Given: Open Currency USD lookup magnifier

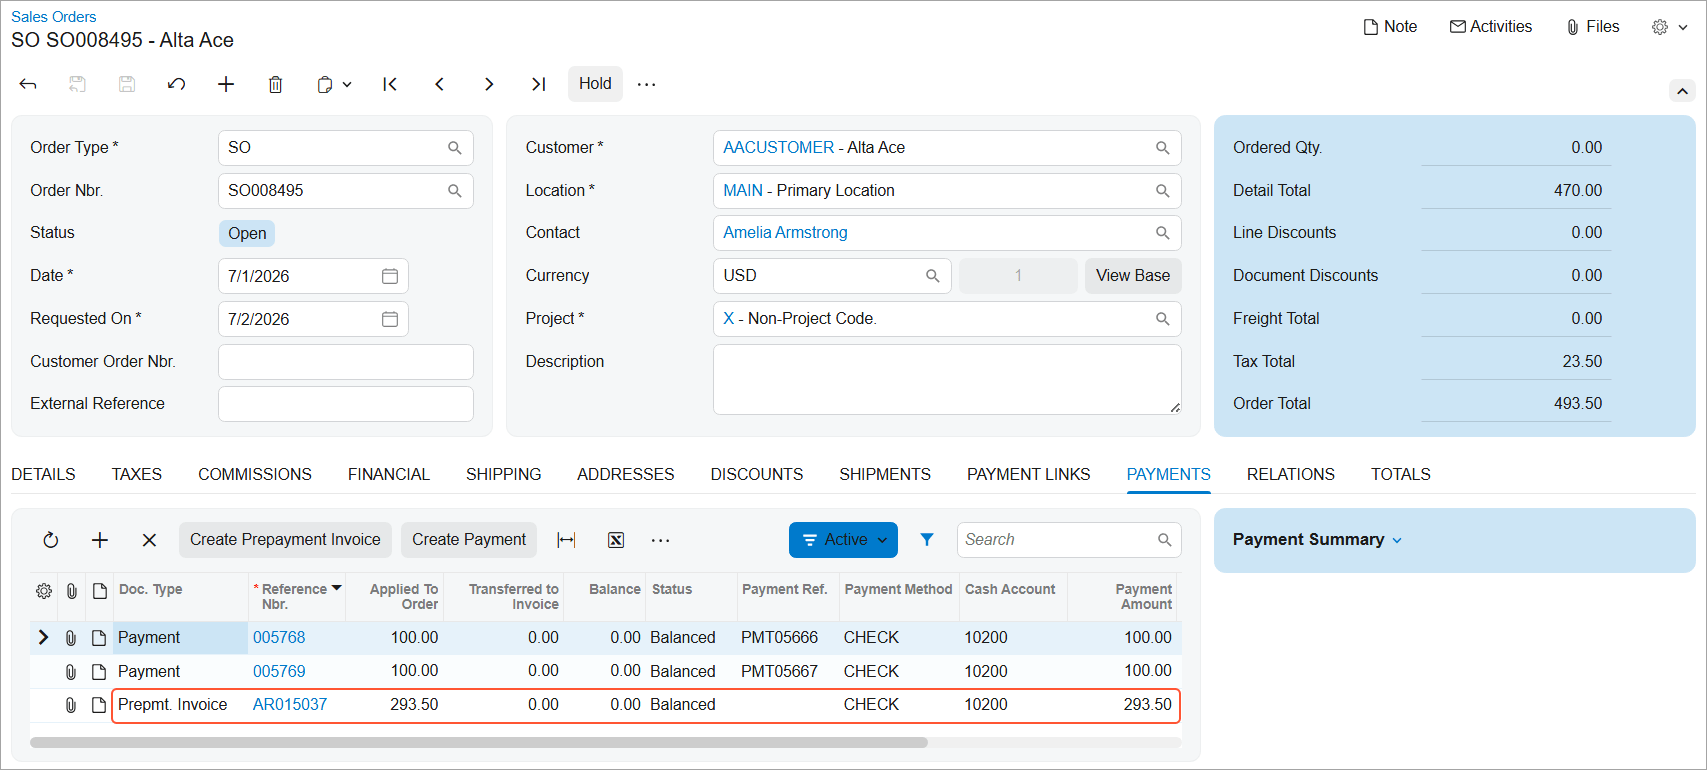Looking at the screenshot, I should [x=933, y=276].
